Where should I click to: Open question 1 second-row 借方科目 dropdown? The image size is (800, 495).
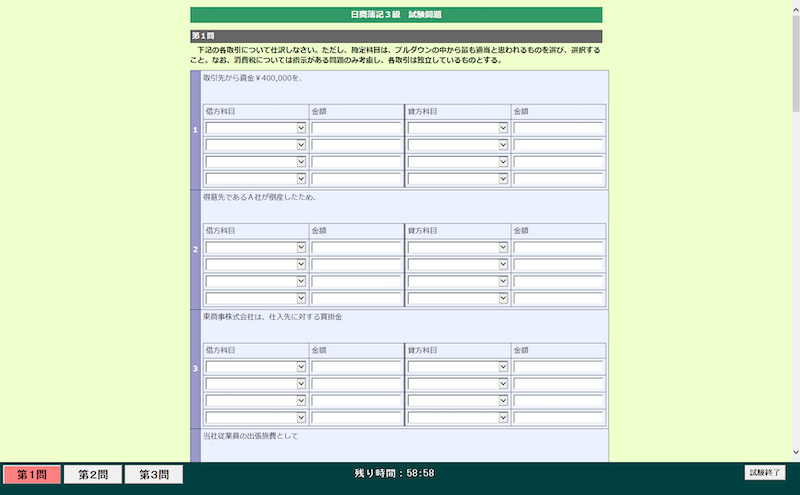256,144
